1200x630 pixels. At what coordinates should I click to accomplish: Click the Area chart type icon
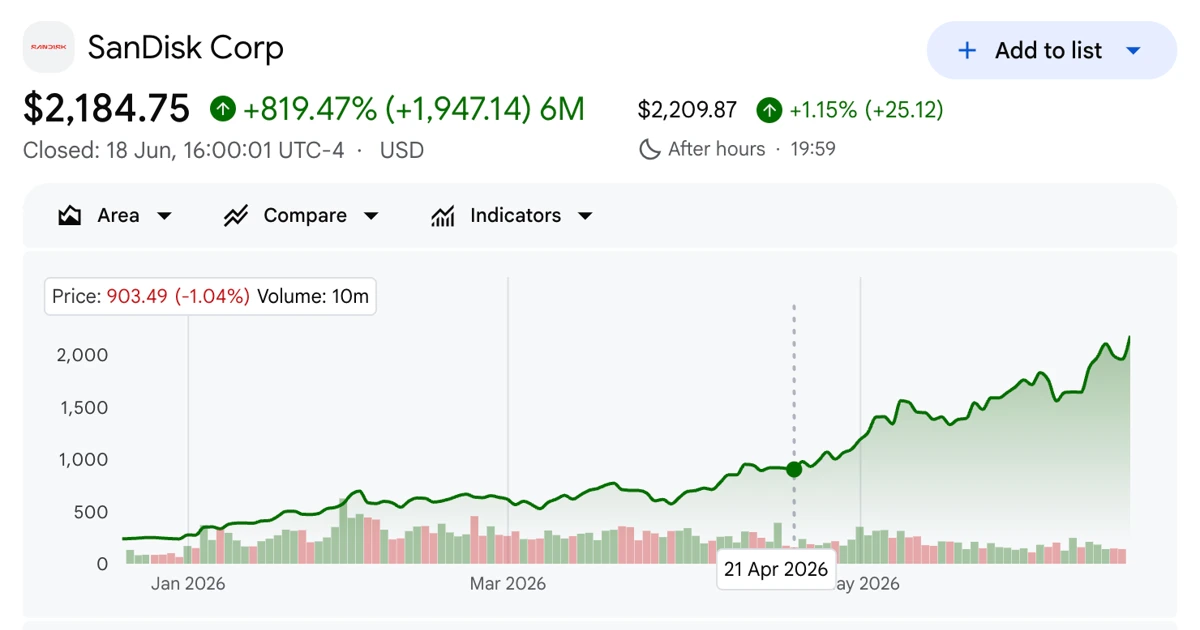pos(70,216)
